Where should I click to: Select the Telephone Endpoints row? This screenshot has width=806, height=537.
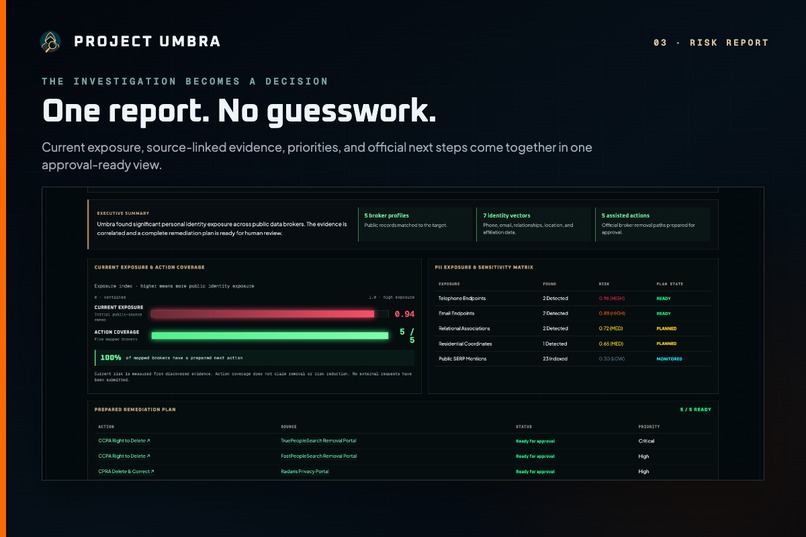click(x=573, y=299)
